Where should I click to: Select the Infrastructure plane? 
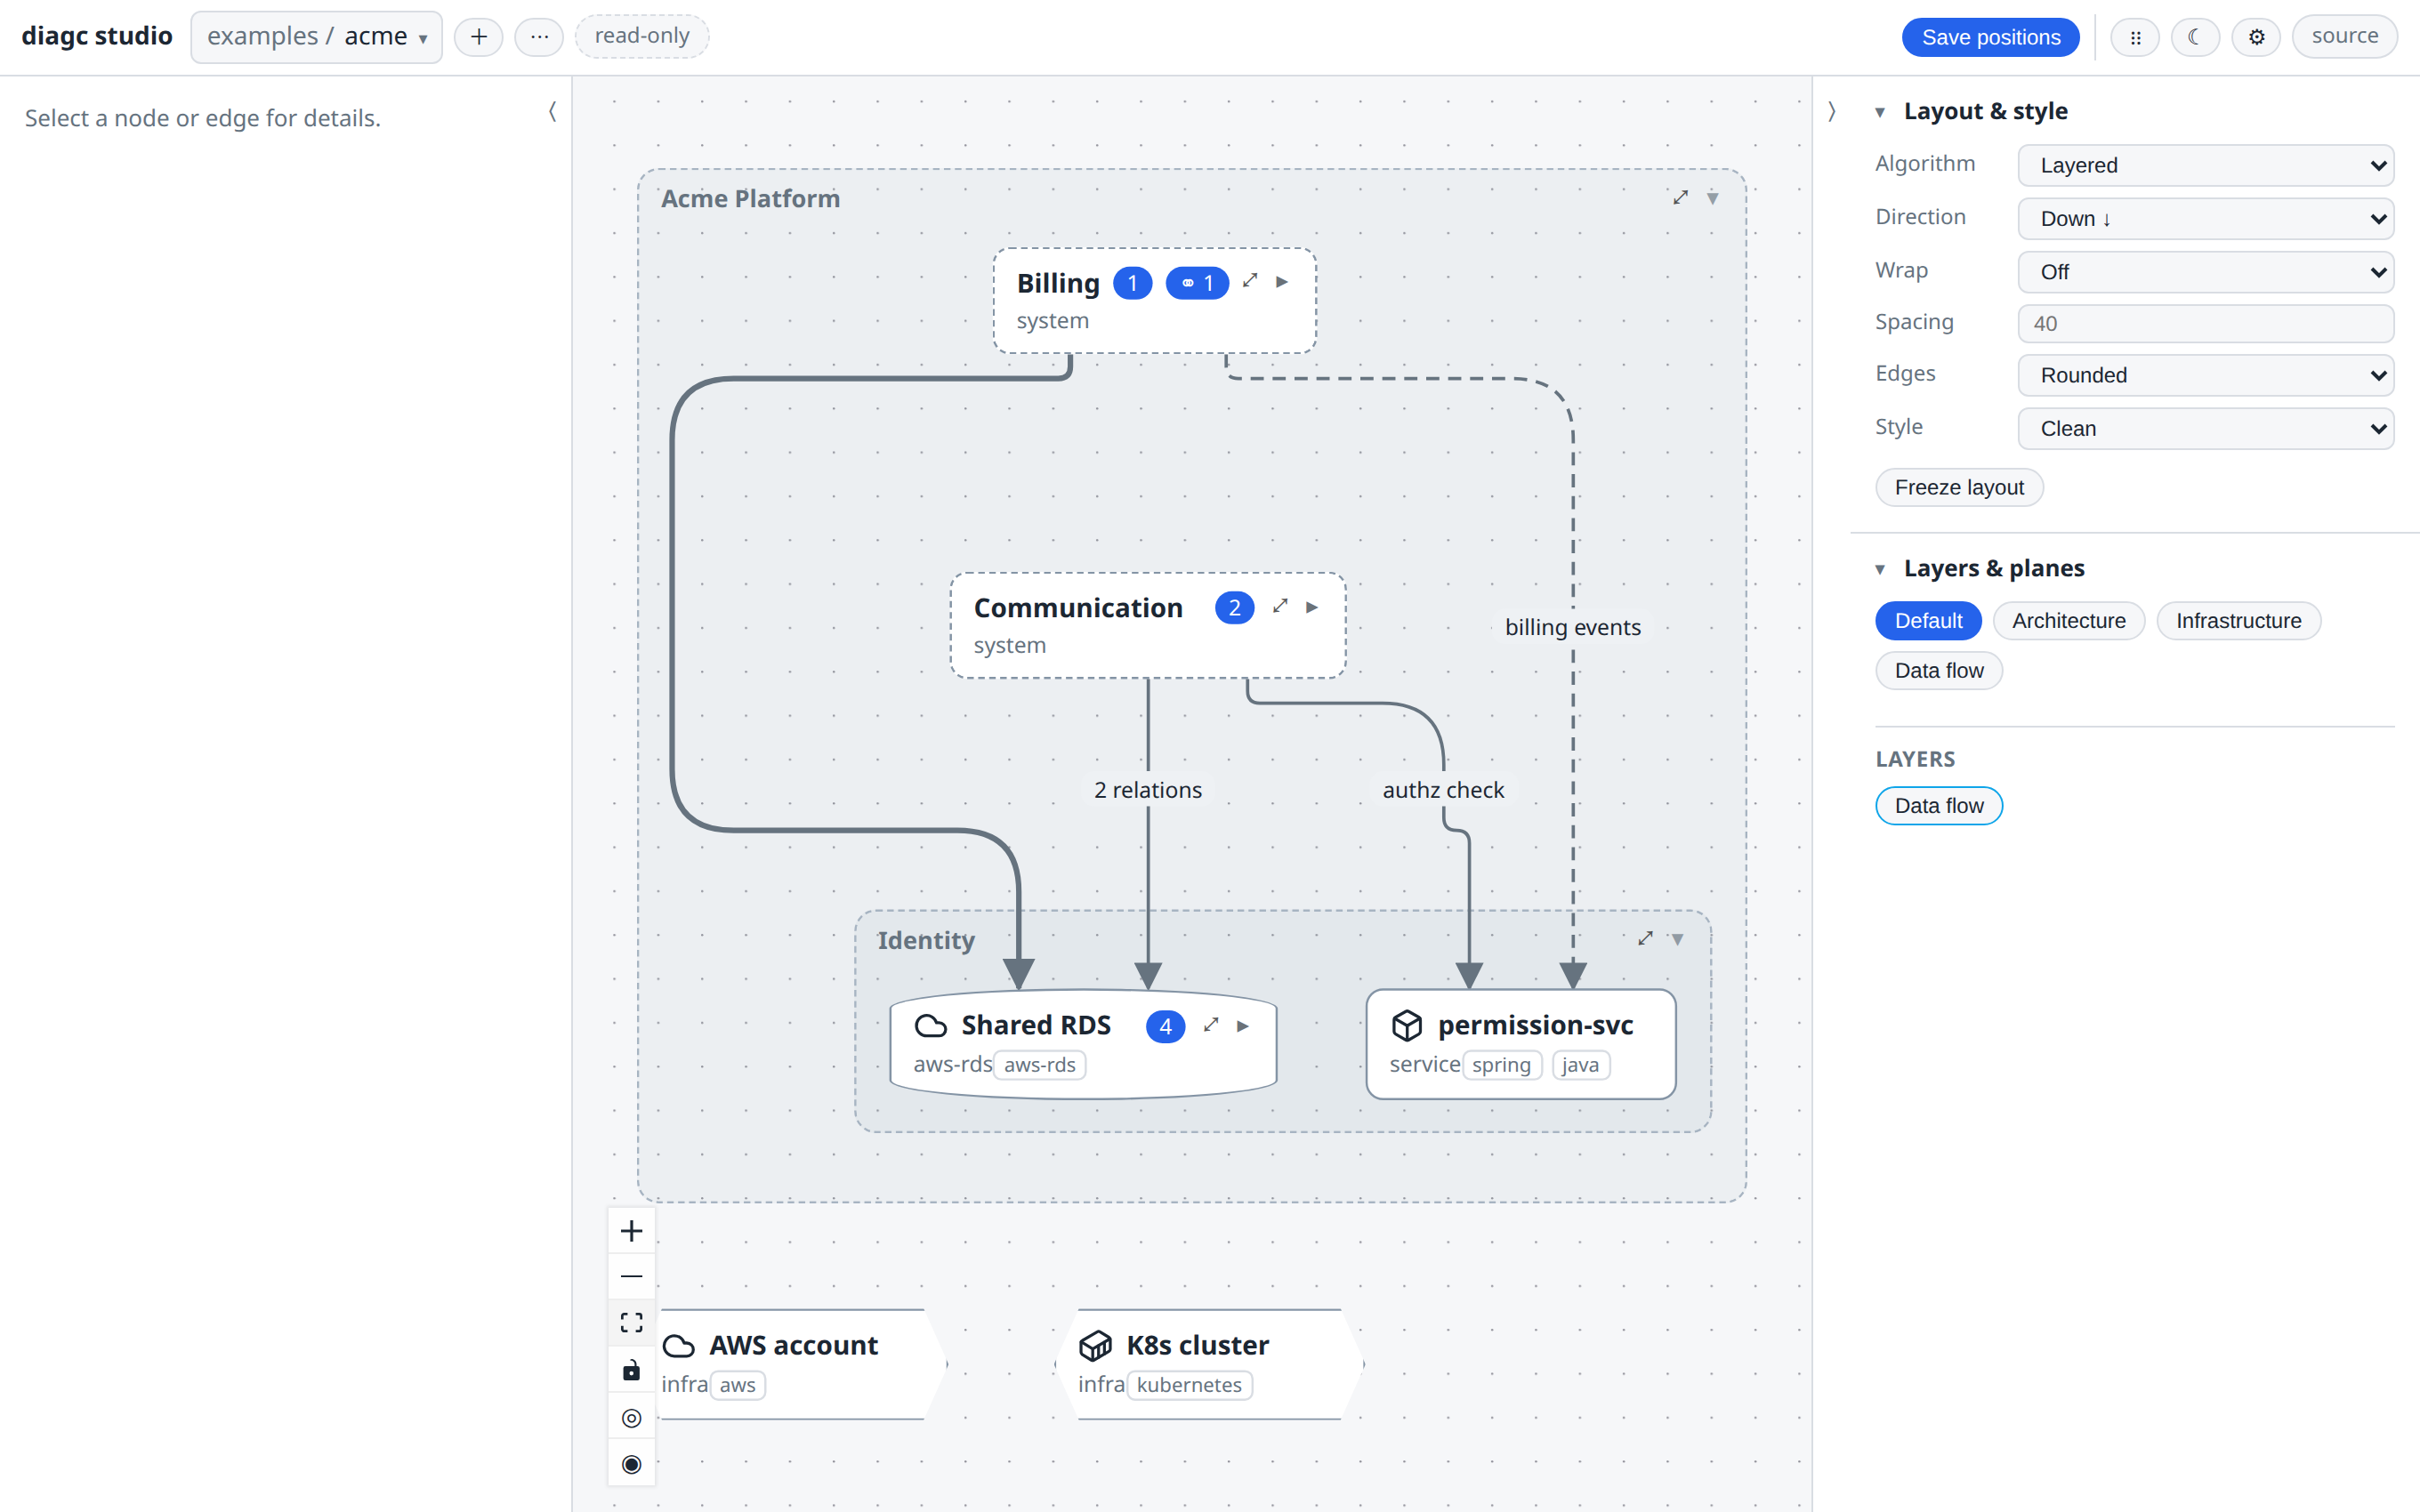click(2238, 620)
